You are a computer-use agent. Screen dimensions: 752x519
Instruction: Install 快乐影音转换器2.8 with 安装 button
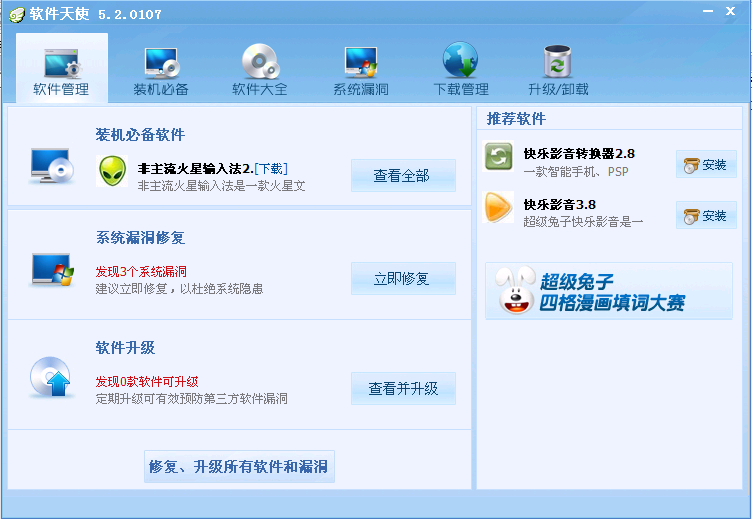click(x=706, y=165)
